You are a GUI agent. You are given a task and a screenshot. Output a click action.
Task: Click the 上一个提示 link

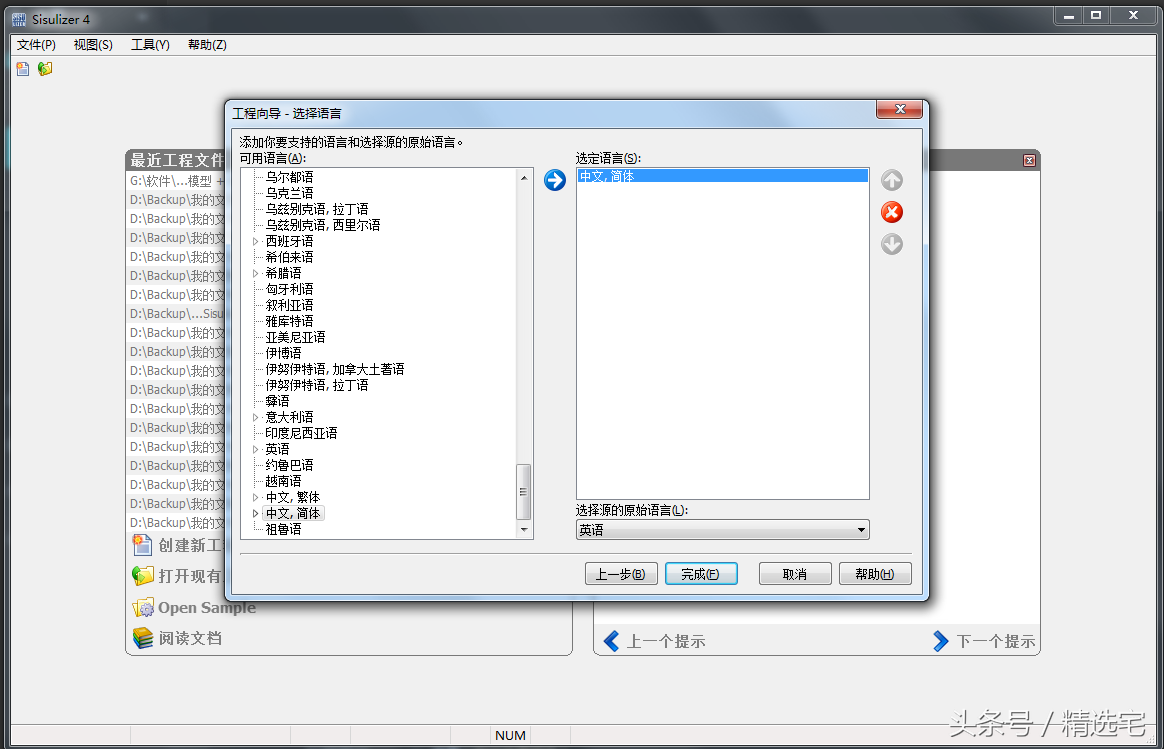(666, 641)
